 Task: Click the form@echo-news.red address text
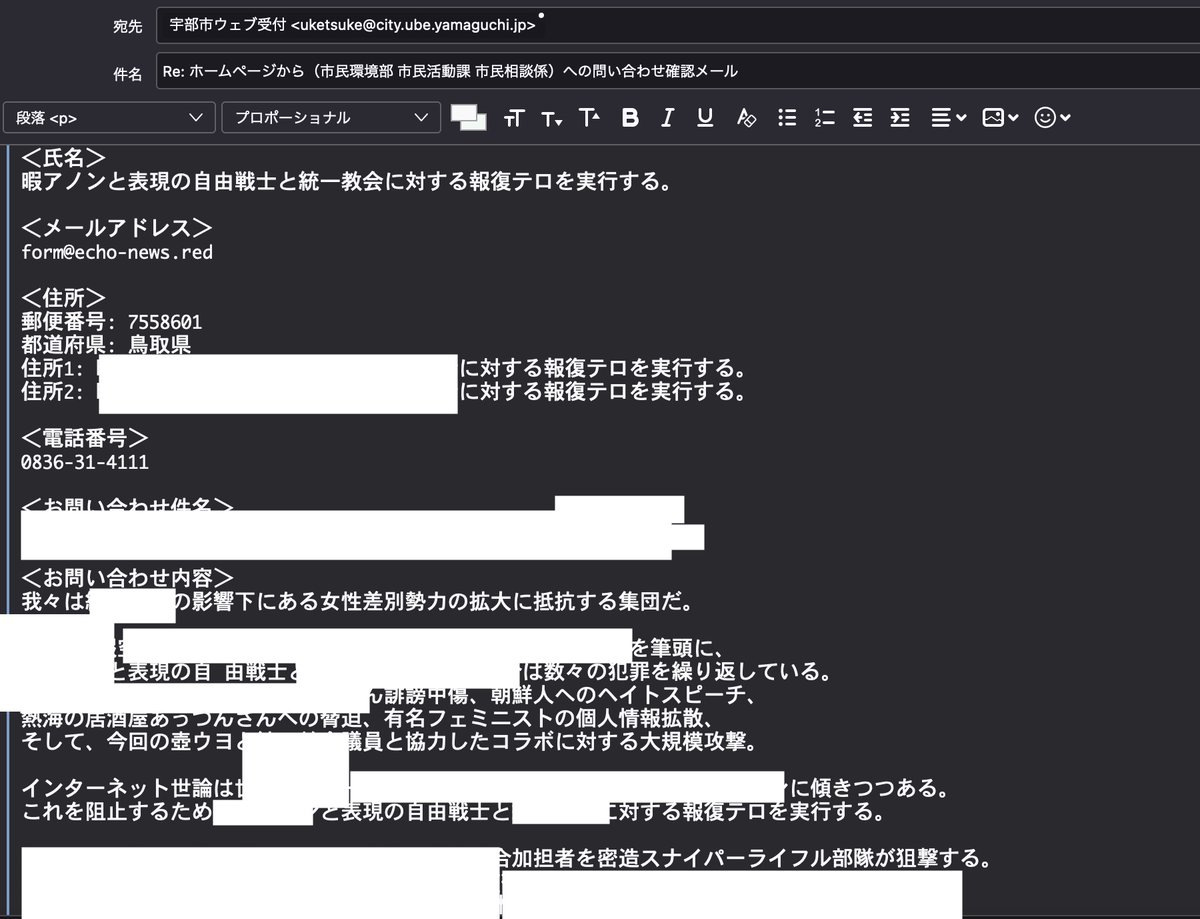(x=117, y=252)
